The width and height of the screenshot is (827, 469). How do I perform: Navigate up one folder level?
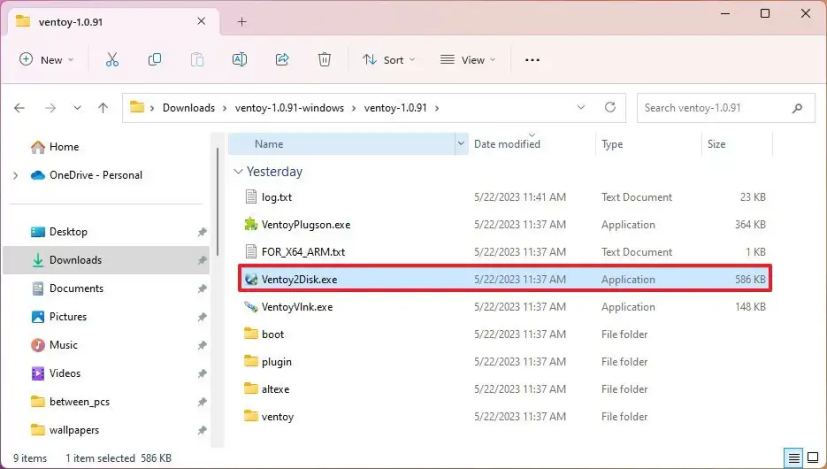pos(103,108)
